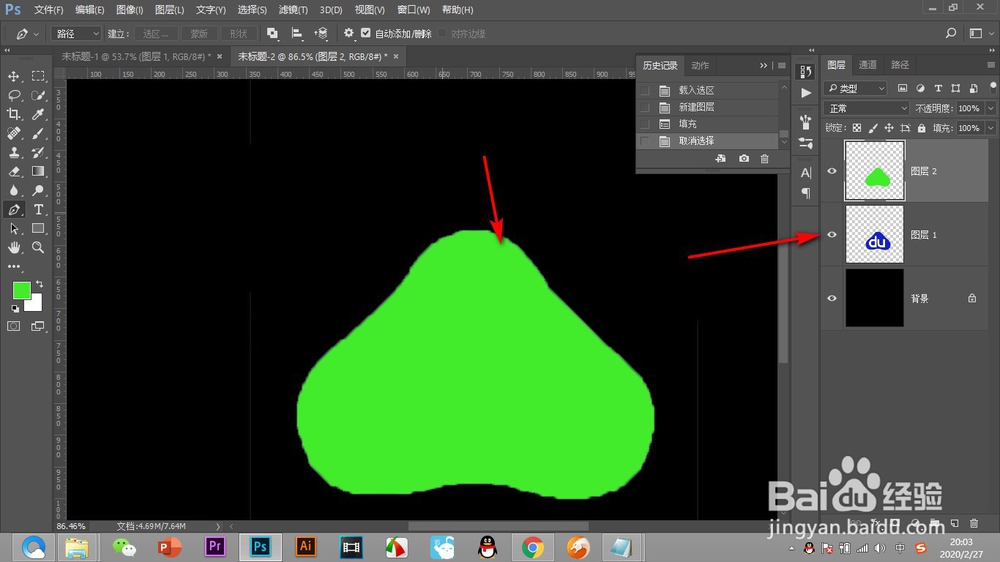Open the History panel menu

[x=781, y=65]
